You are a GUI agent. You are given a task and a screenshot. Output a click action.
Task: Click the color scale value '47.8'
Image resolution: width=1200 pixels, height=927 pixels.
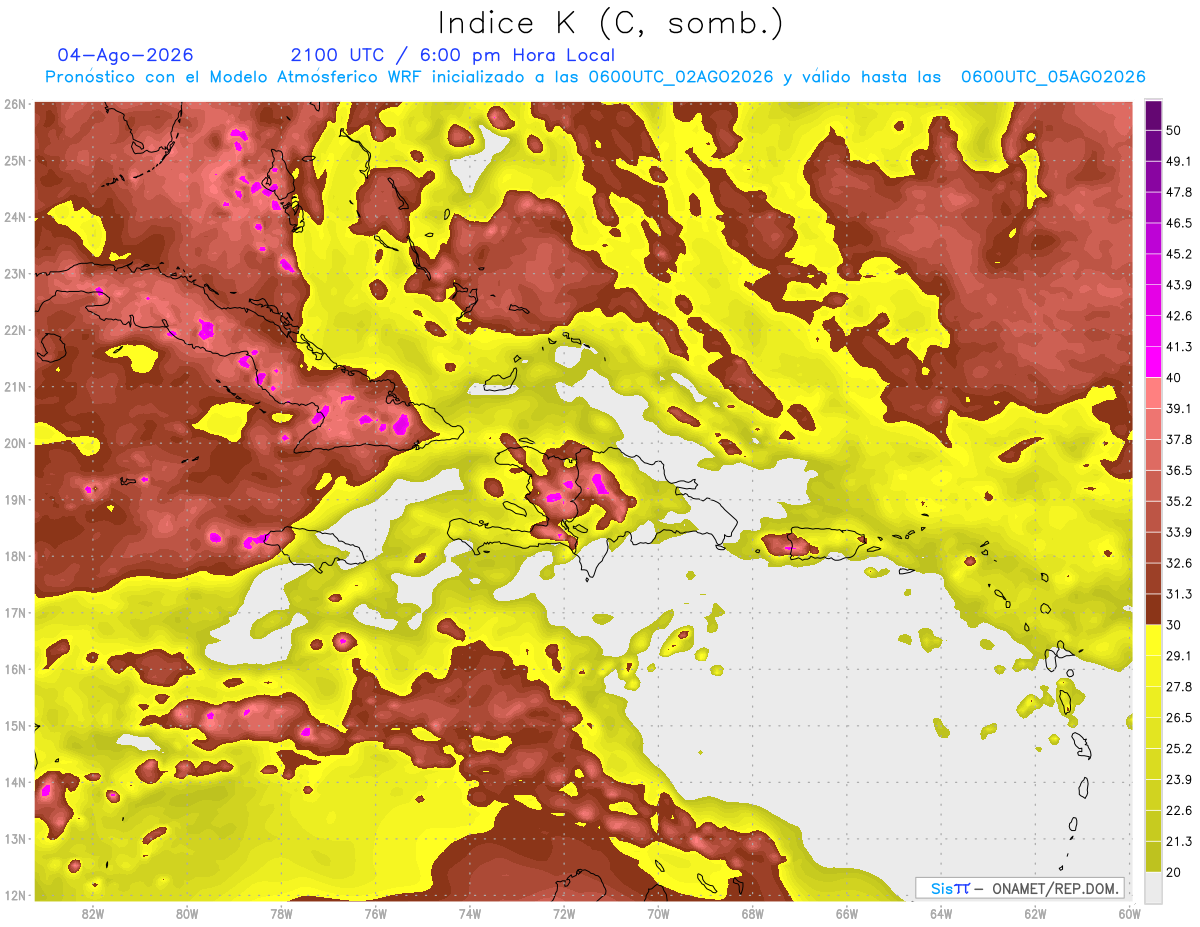point(1180,192)
